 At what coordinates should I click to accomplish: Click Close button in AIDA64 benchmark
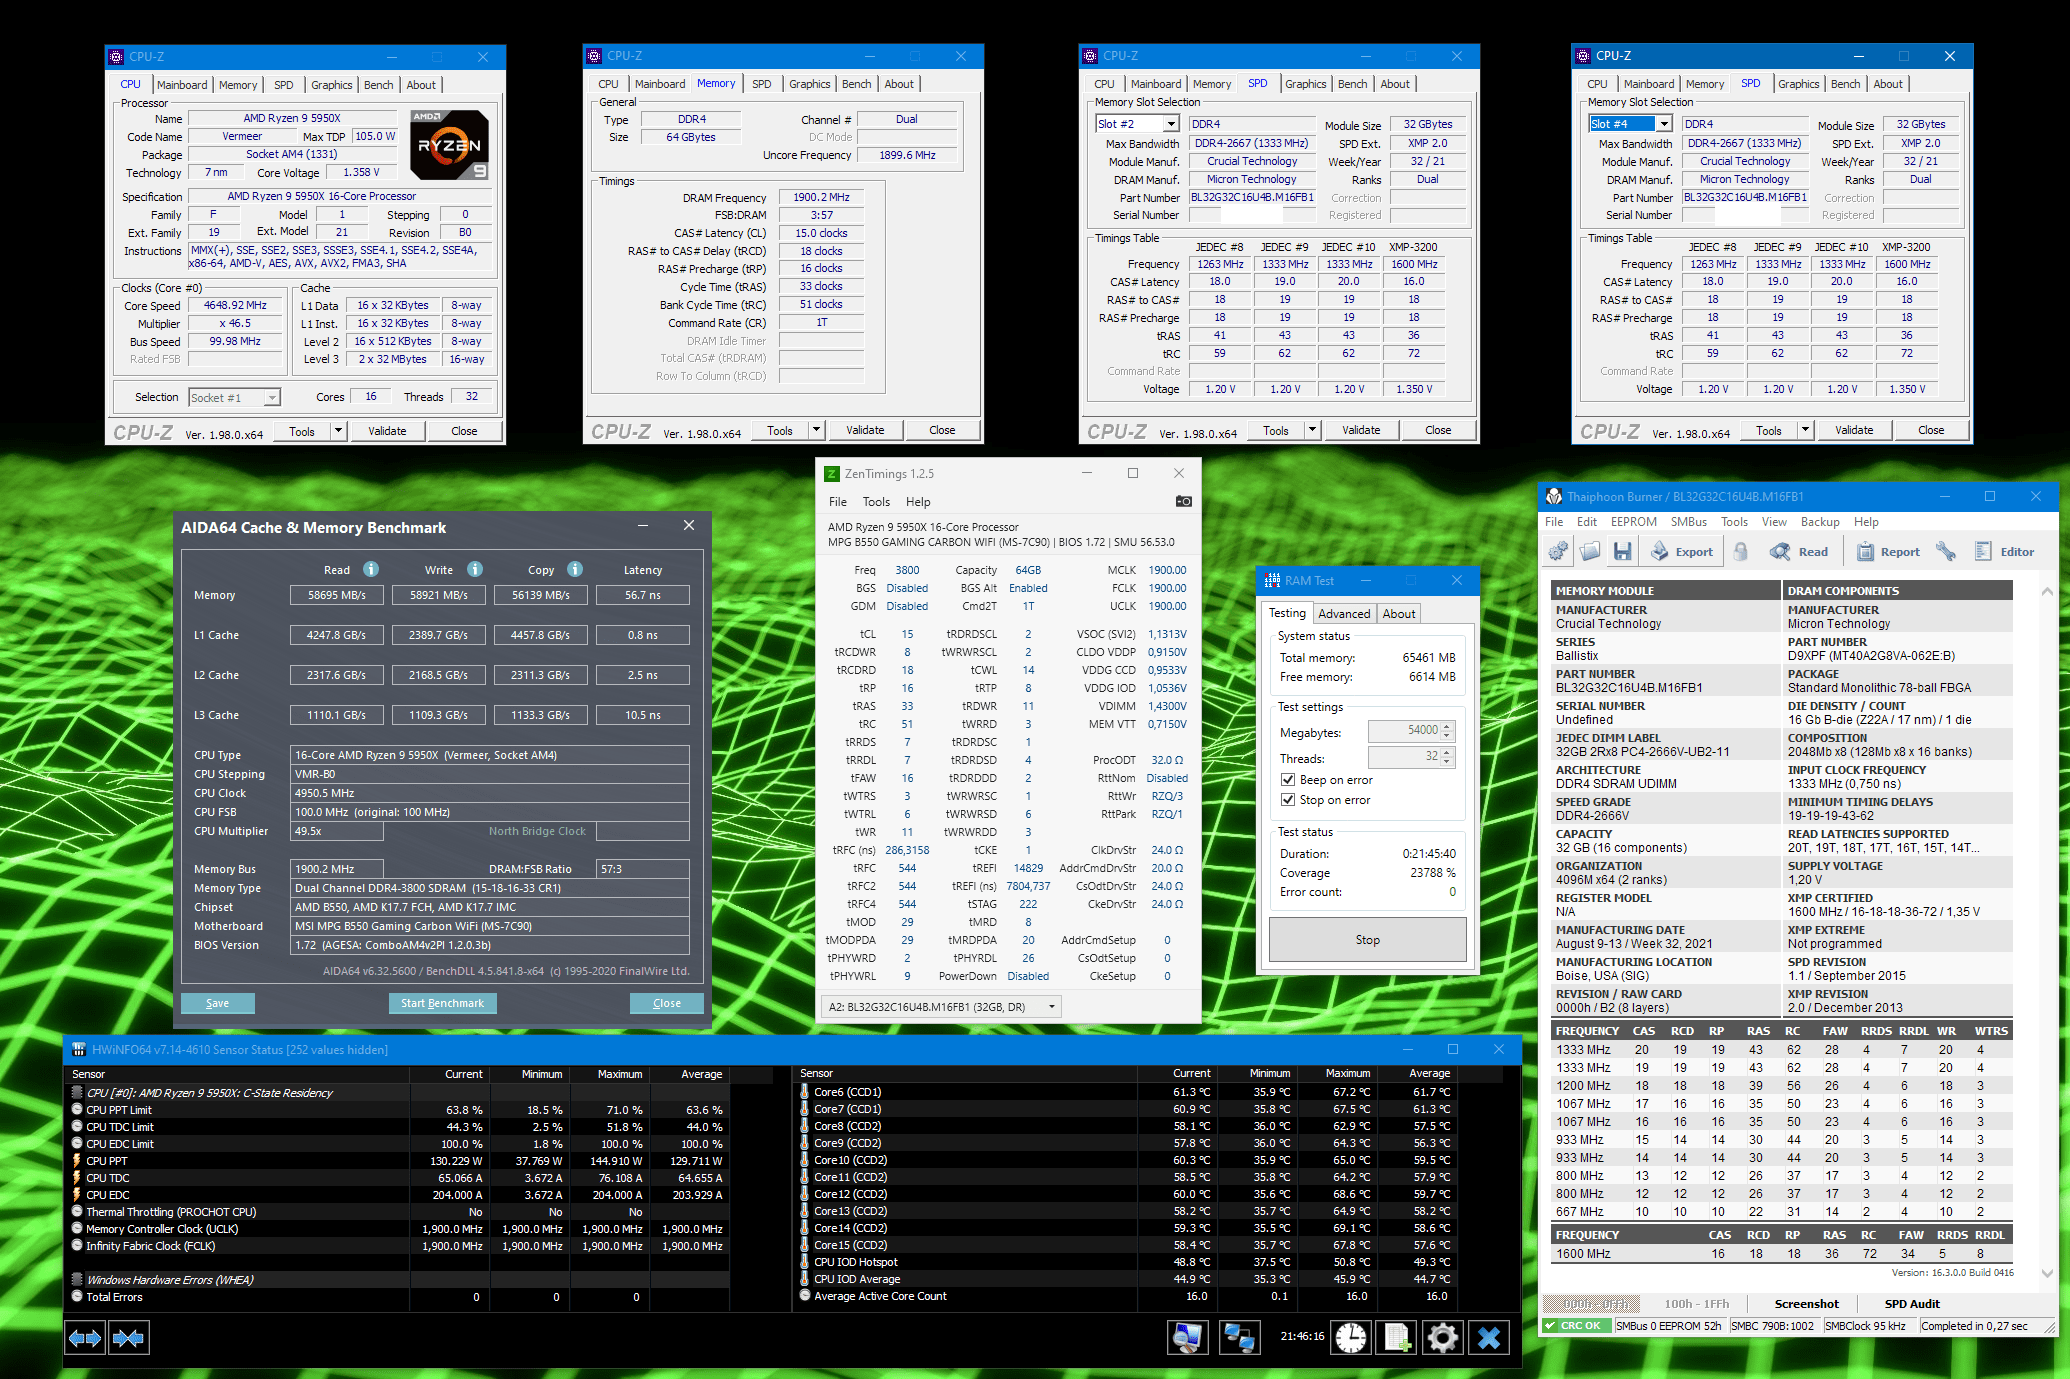pyautogui.click(x=667, y=1003)
